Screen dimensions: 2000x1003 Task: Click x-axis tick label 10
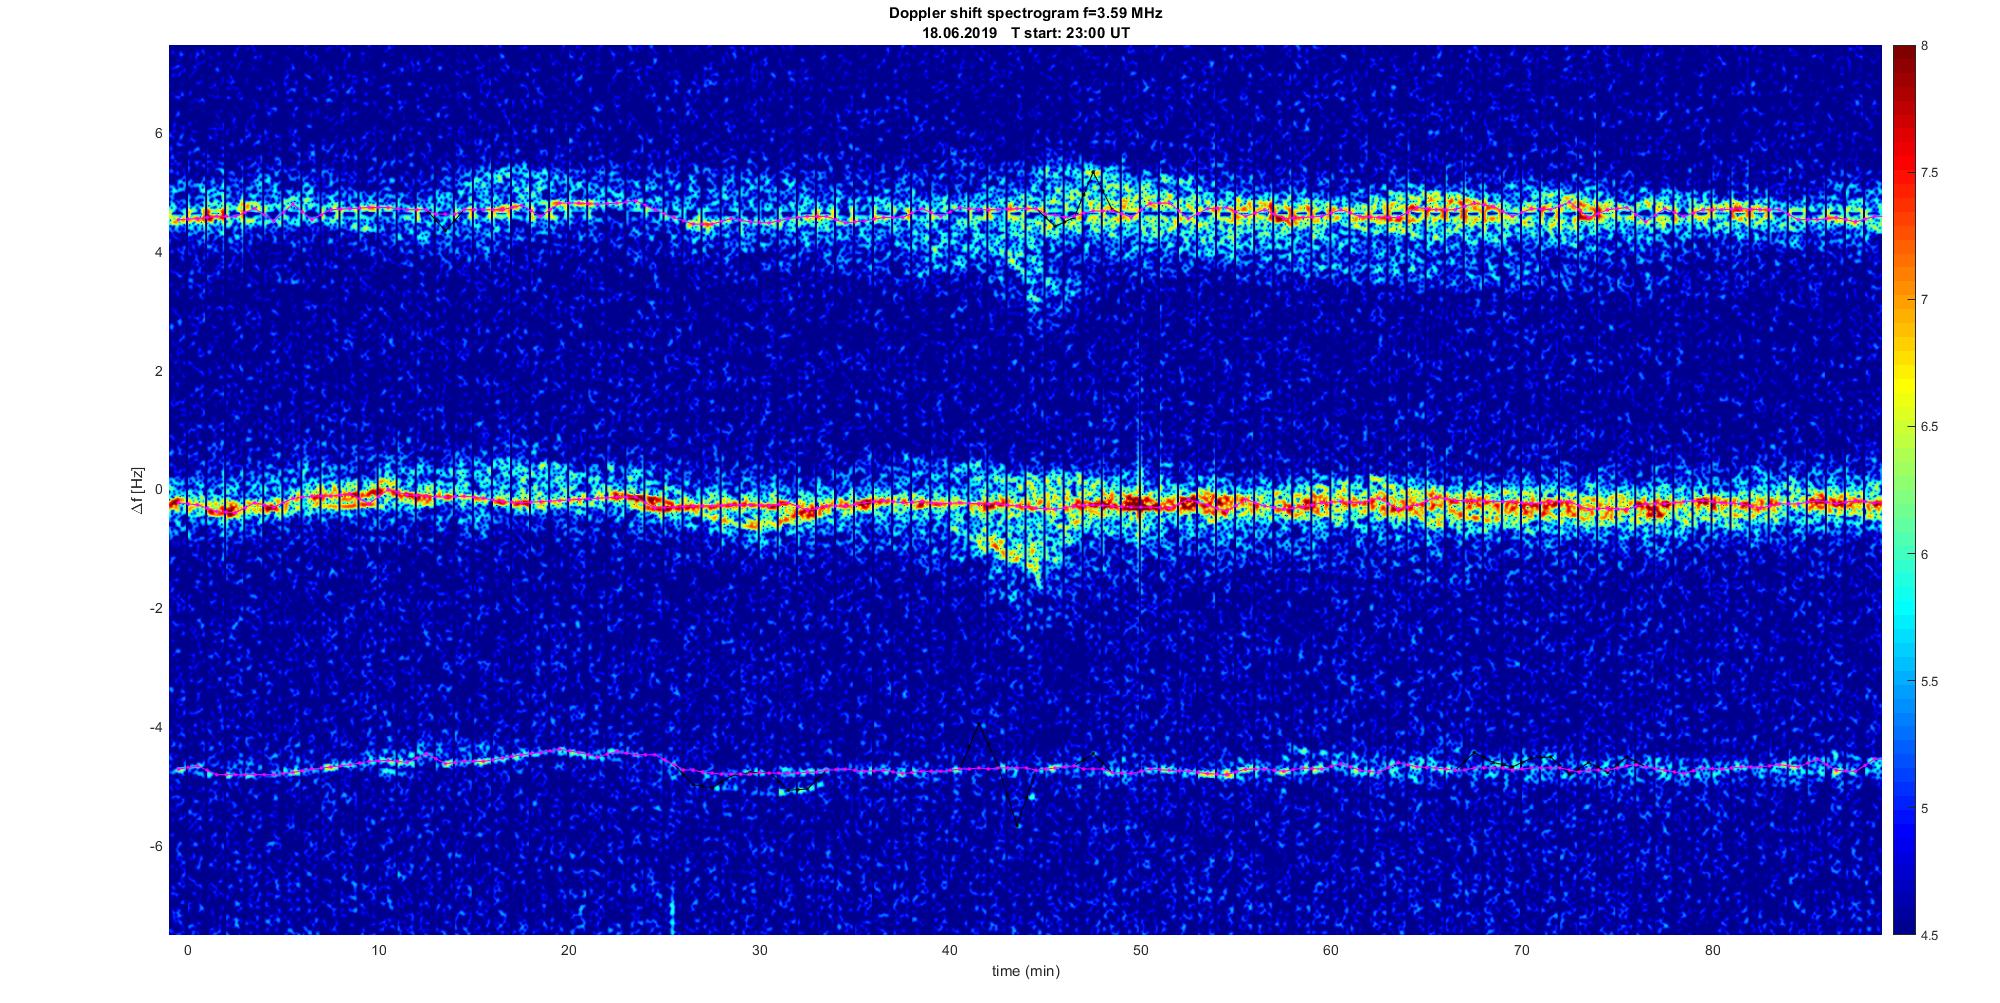pos(377,950)
